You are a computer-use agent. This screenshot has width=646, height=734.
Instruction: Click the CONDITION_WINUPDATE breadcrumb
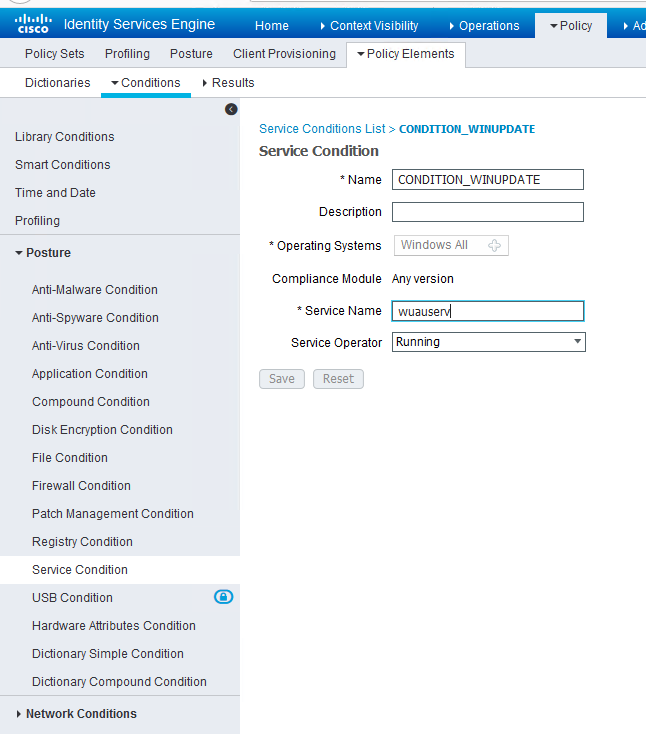pyautogui.click(x=467, y=129)
